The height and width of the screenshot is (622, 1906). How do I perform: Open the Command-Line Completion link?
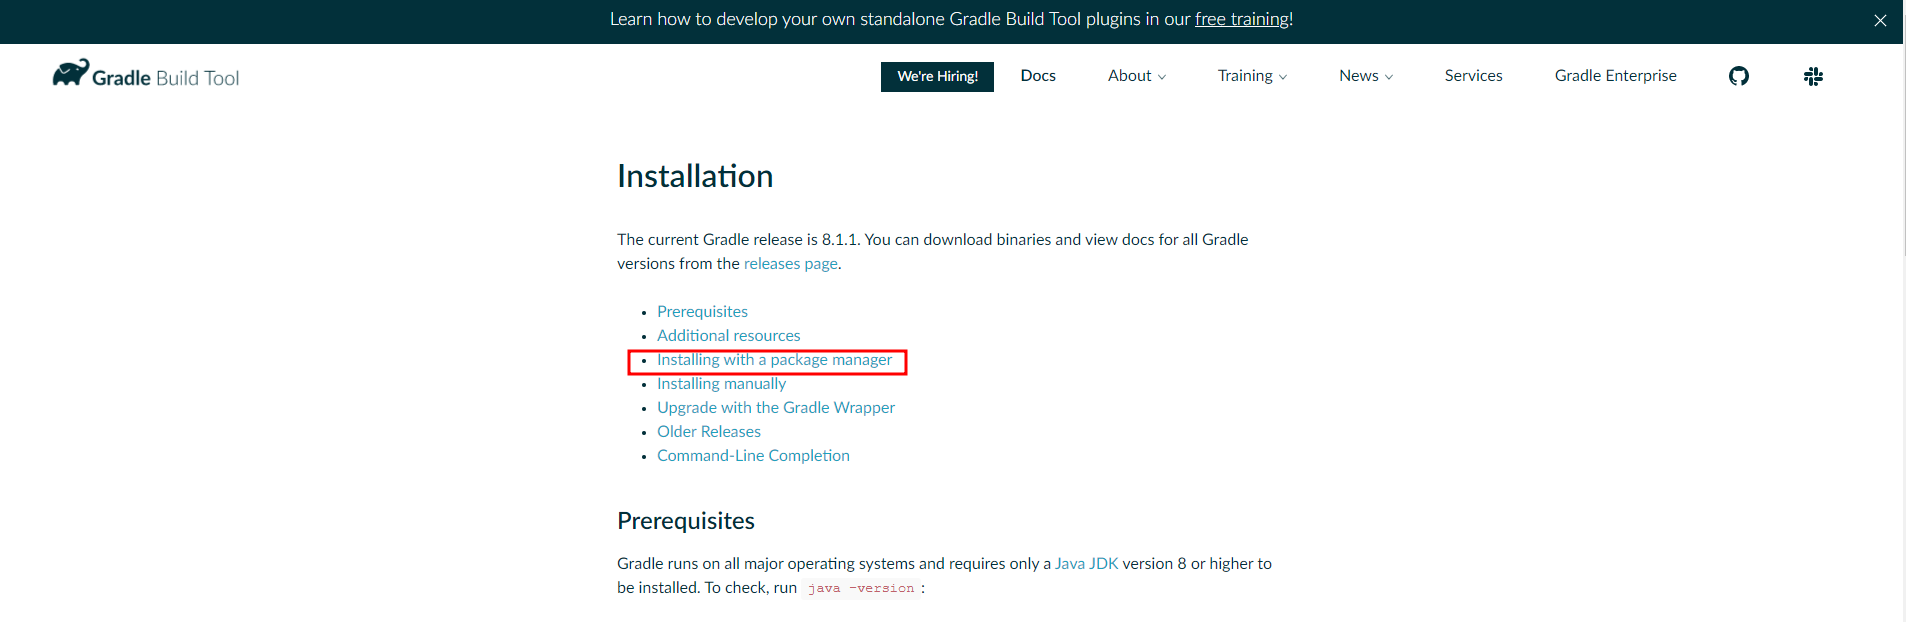point(753,456)
